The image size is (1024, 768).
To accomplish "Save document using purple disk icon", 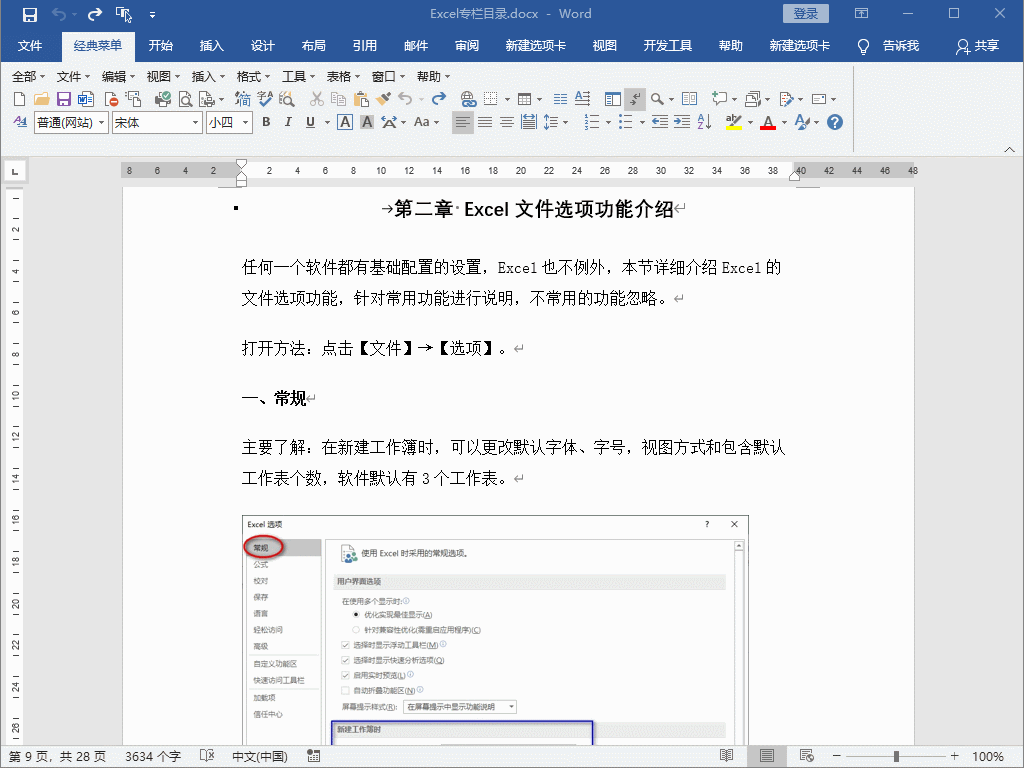I will (63, 99).
